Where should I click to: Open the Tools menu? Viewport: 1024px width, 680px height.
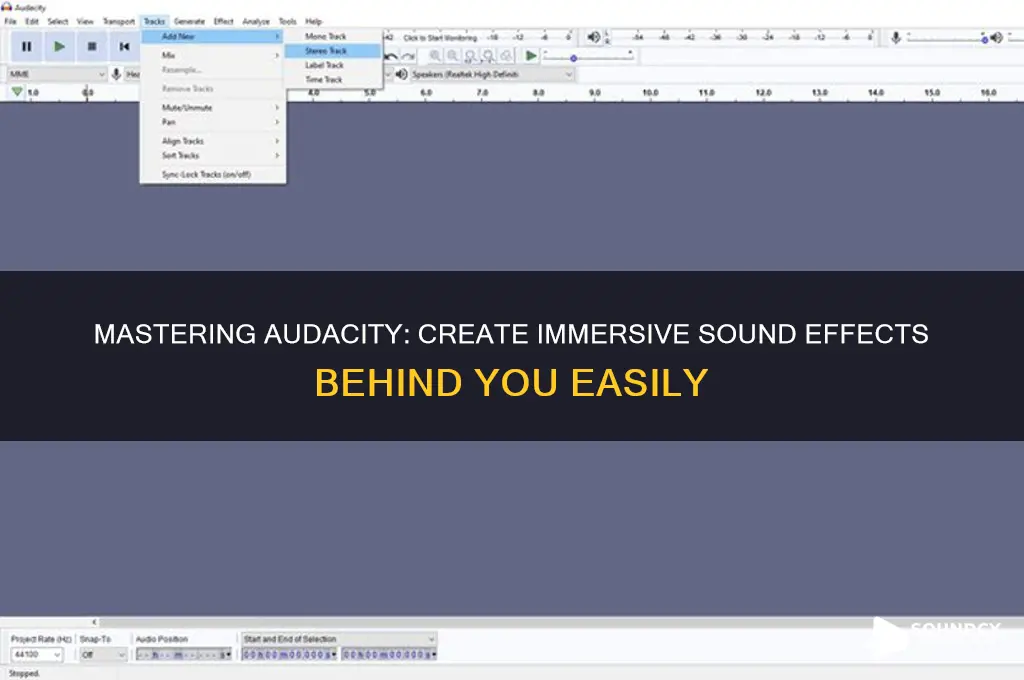[288, 22]
